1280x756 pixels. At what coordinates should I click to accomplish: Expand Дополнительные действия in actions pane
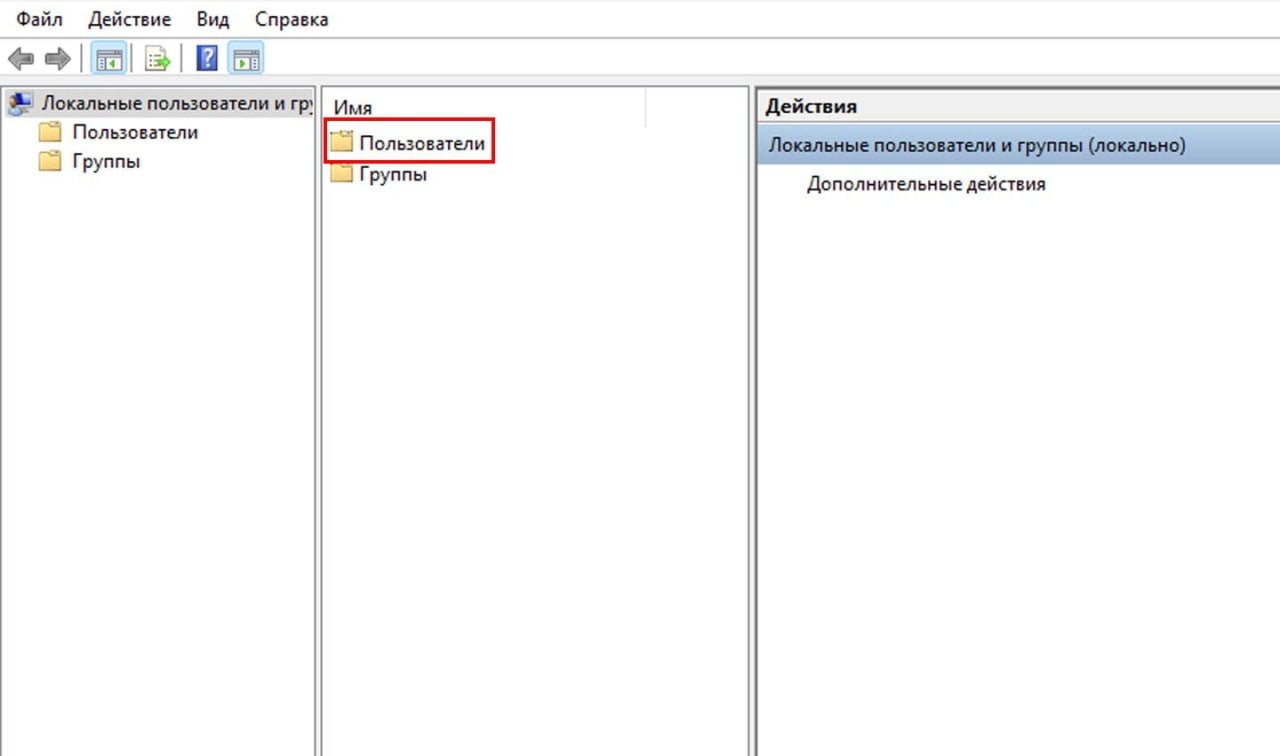tap(926, 184)
